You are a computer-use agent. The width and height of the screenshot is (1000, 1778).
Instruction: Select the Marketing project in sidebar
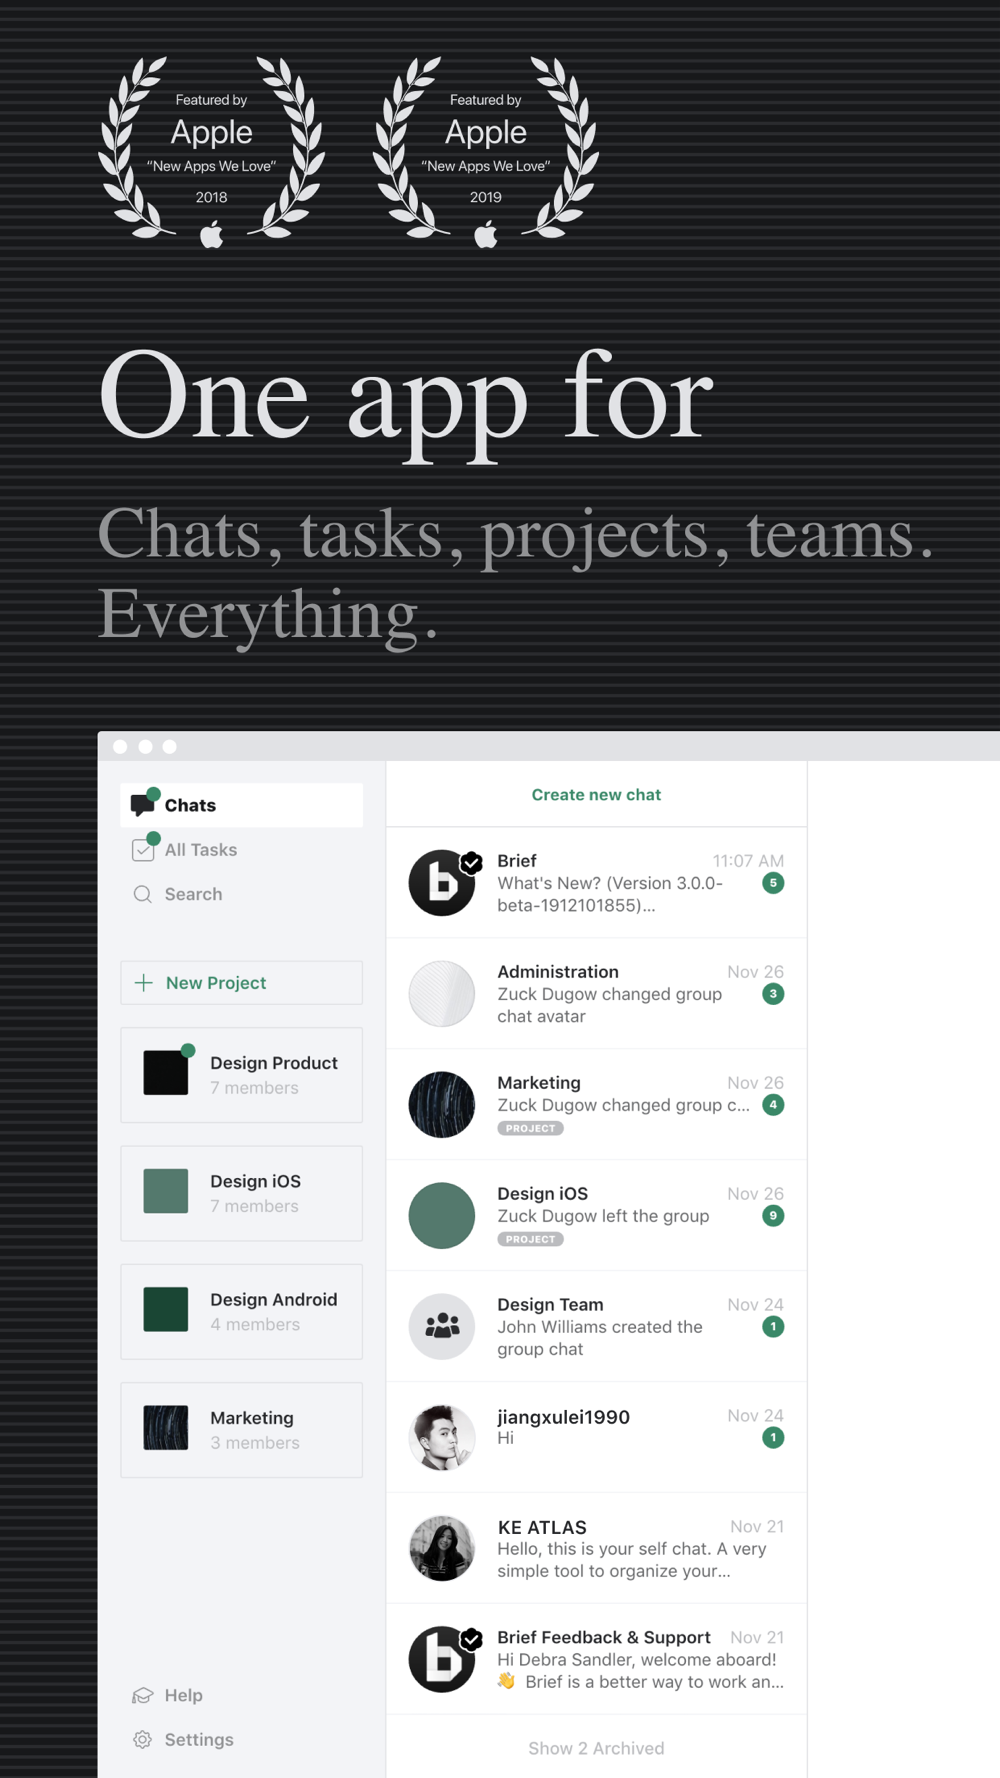(241, 1430)
